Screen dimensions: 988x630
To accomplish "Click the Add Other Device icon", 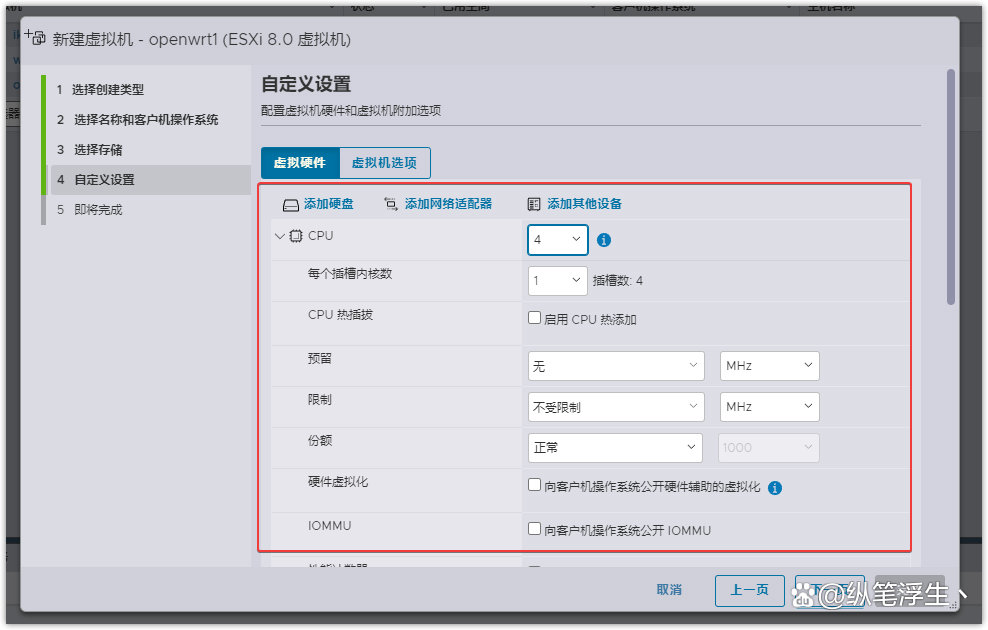I will 535,203.
